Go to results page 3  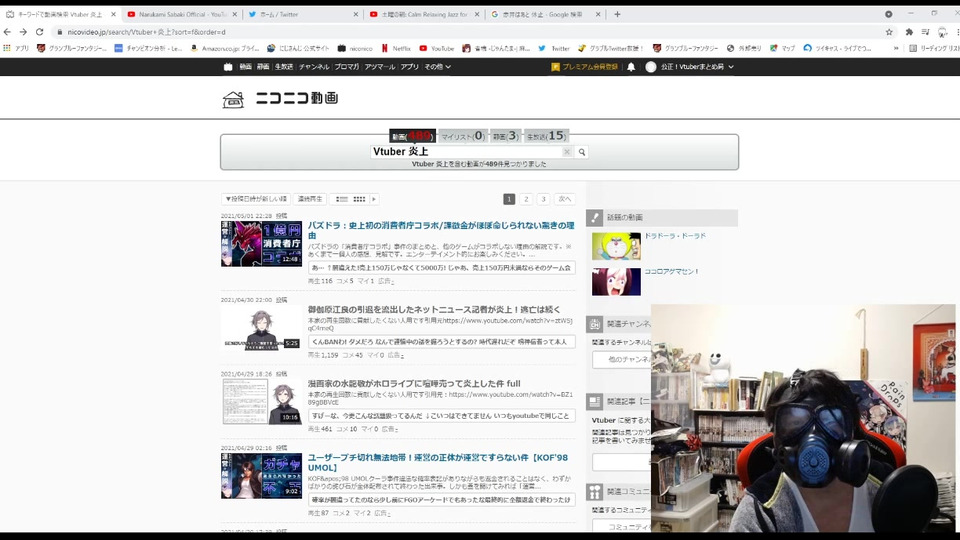pyautogui.click(x=543, y=199)
